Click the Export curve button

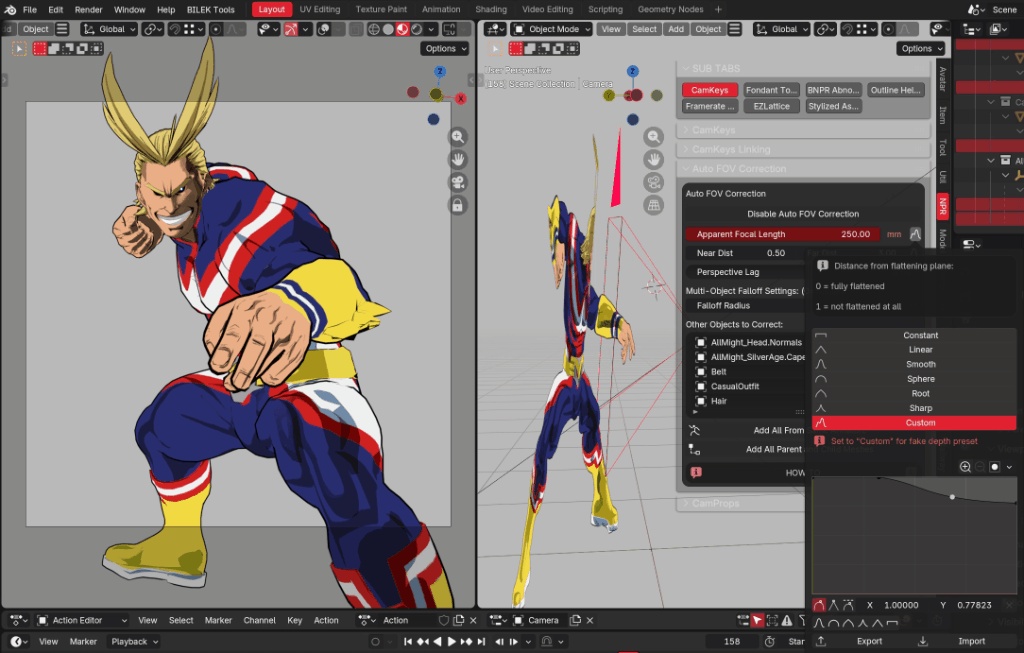861,641
